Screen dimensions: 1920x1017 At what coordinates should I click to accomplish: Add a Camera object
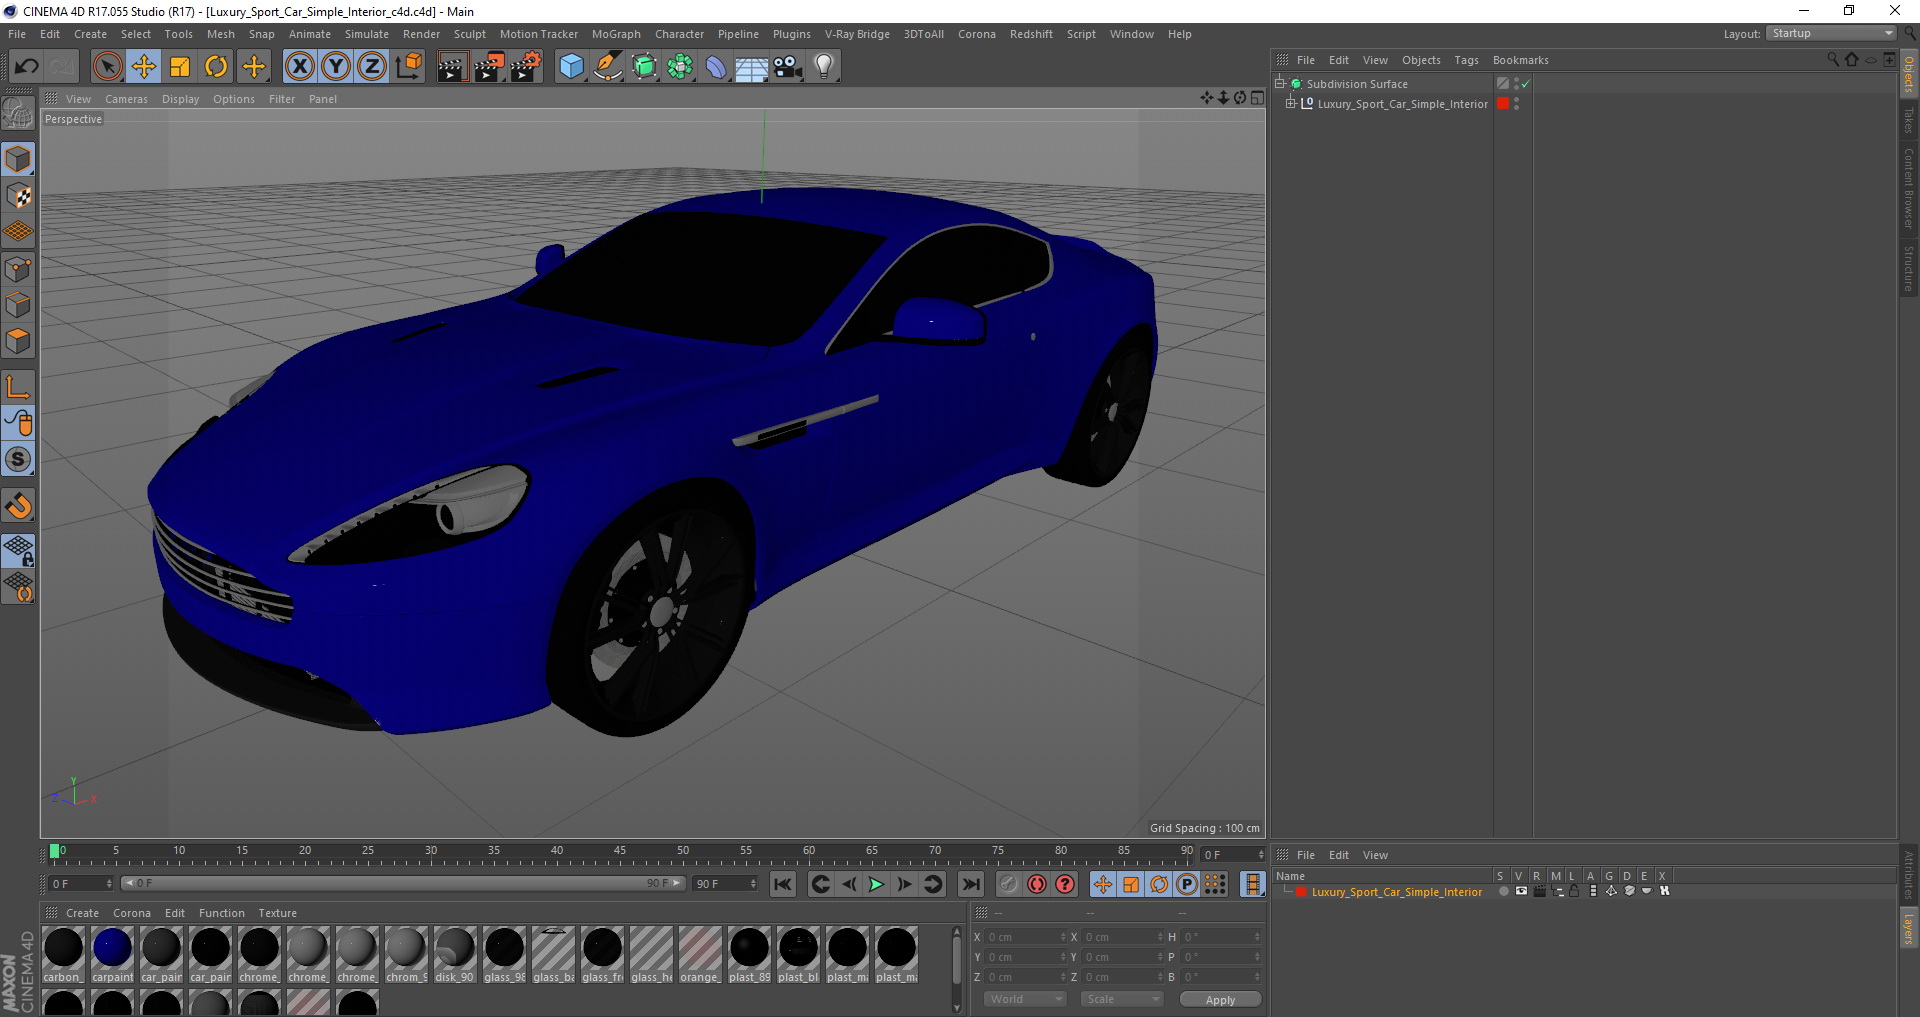point(788,67)
